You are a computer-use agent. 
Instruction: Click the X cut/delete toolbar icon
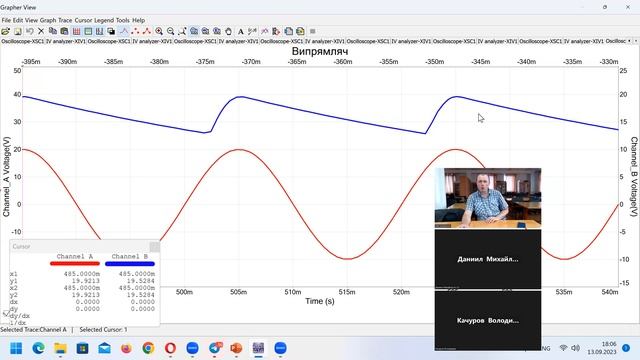click(x=41, y=31)
